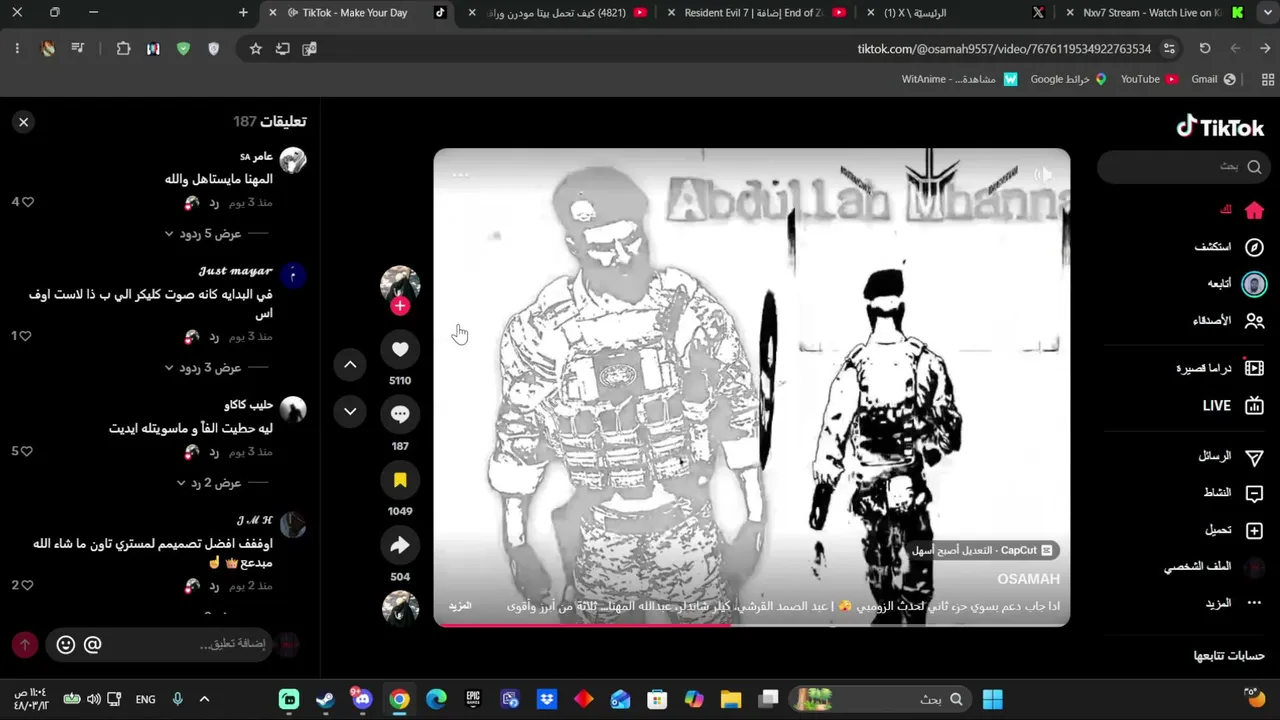Share the video with the arrow icon
The height and width of the screenshot is (720, 1280).
click(x=400, y=545)
